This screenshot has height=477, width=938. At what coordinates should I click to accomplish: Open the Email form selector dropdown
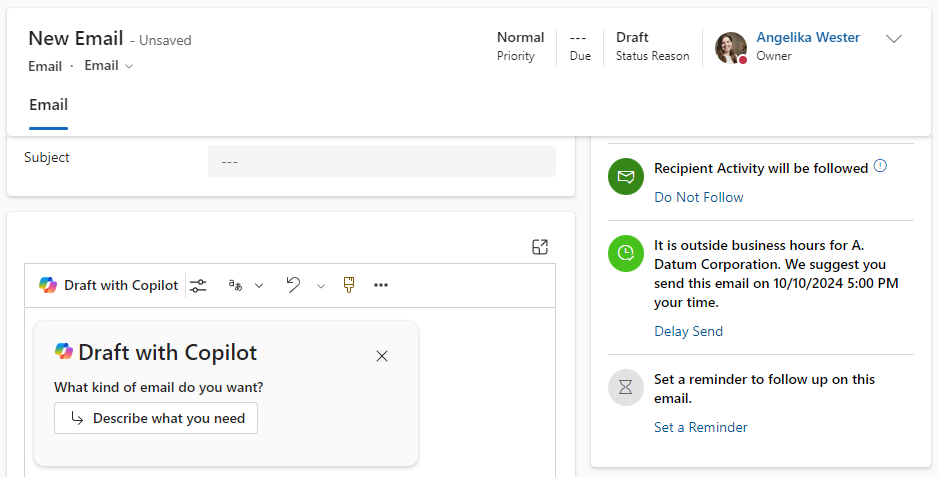tap(109, 66)
